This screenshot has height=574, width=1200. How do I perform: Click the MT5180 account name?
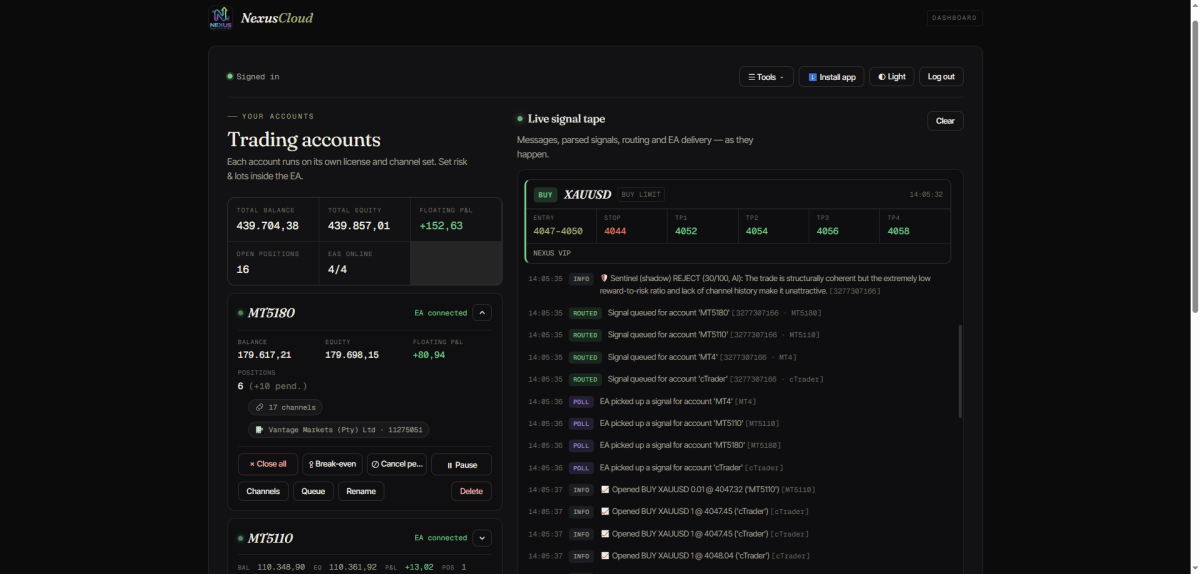coord(271,313)
